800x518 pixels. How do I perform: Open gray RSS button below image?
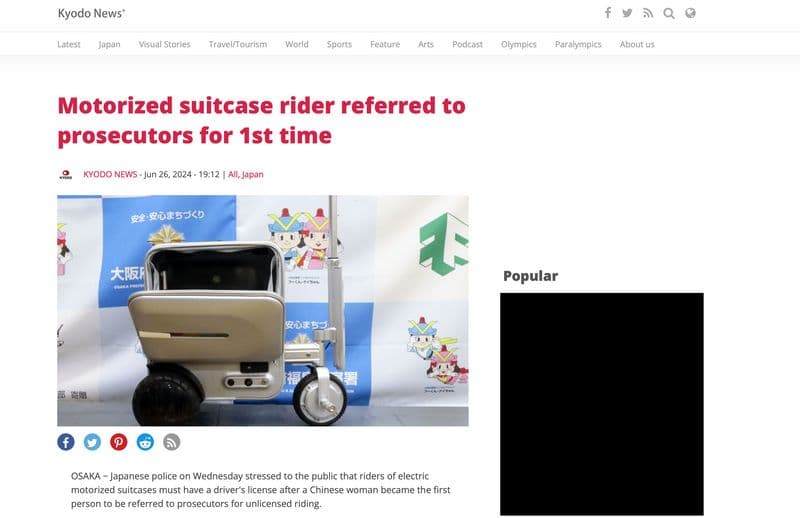pyautogui.click(x=172, y=442)
